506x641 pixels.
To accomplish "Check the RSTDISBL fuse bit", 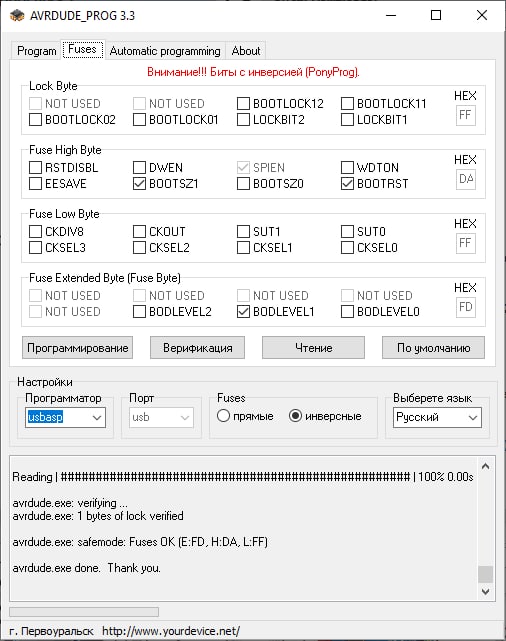I will coord(36,168).
